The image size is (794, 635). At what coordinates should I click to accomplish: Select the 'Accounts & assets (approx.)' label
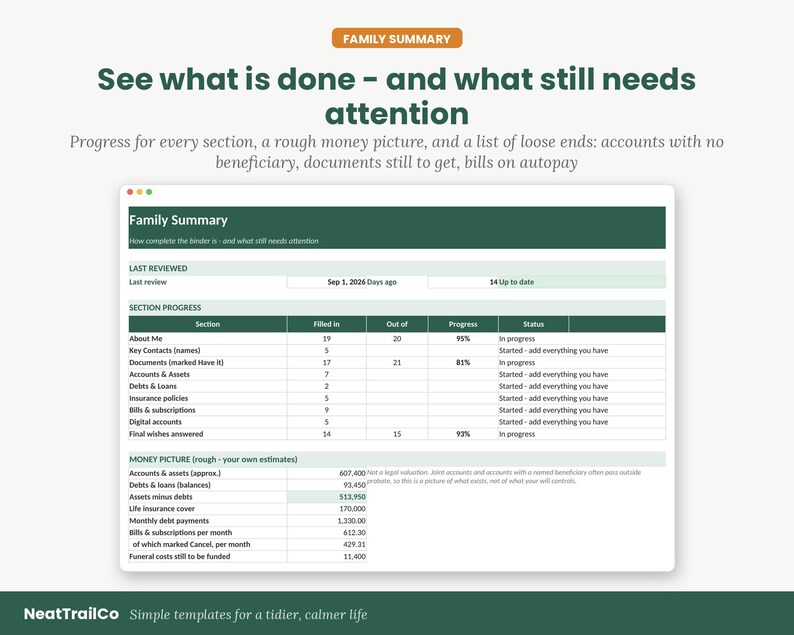(x=208, y=473)
